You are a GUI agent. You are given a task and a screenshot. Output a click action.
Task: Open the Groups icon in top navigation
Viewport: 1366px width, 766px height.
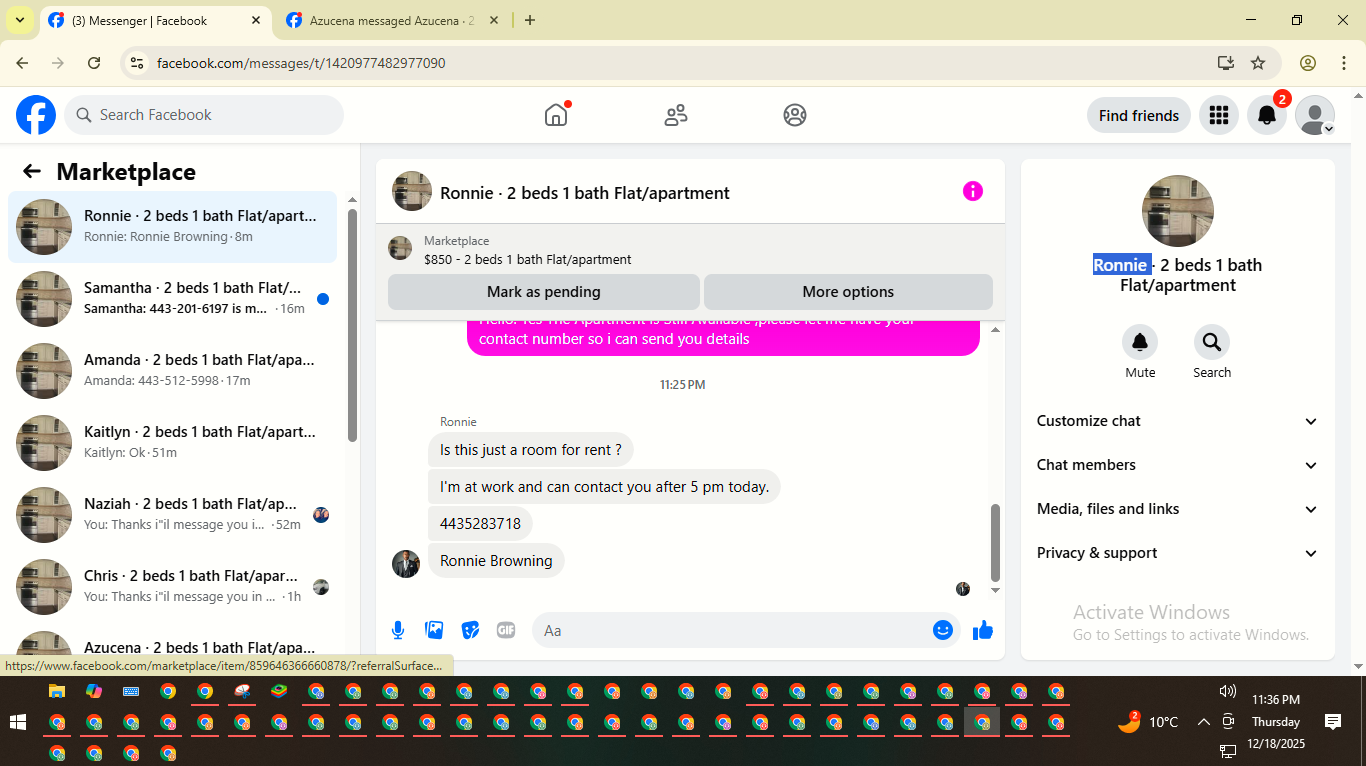coord(795,115)
